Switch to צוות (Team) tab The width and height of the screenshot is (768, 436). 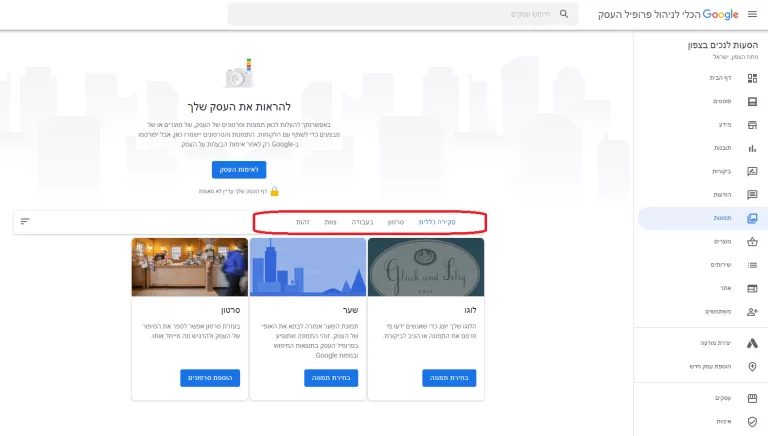[330, 222]
